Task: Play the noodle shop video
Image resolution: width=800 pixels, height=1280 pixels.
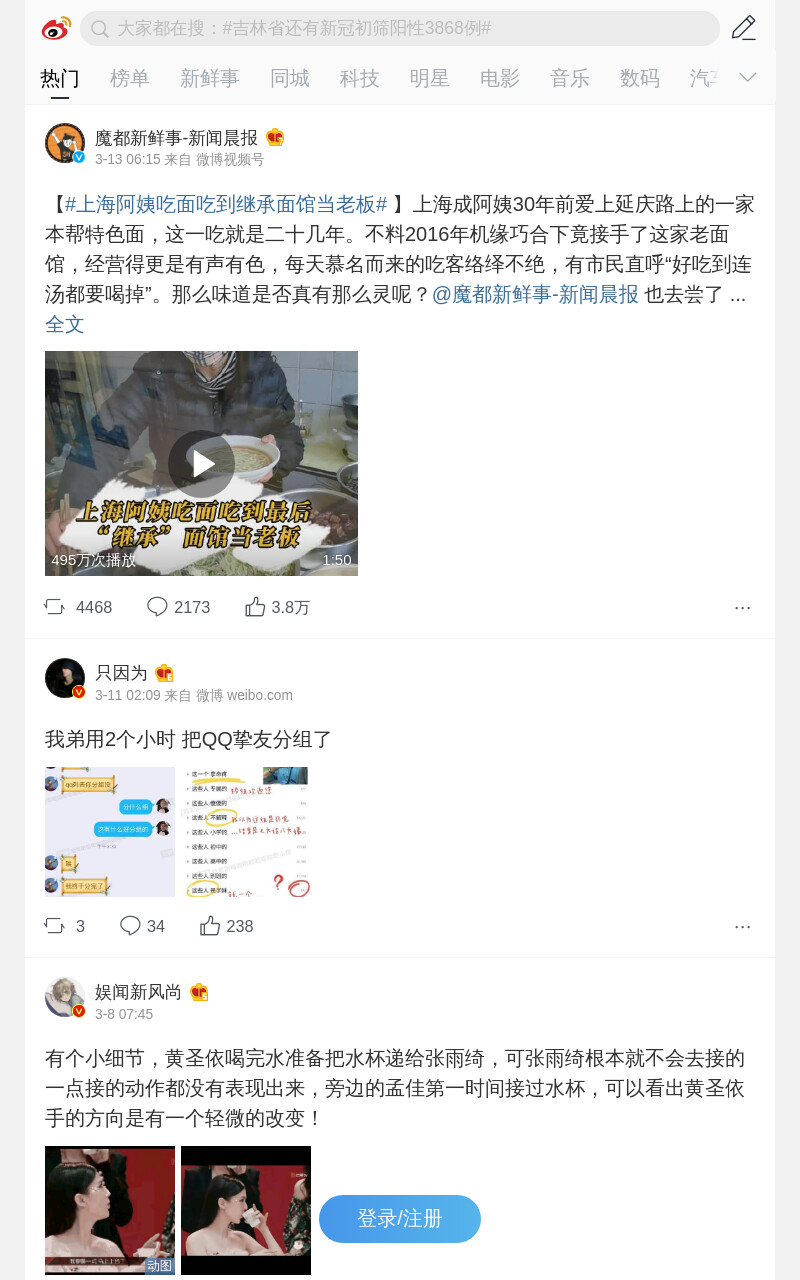Action: (x=201, y=463)
